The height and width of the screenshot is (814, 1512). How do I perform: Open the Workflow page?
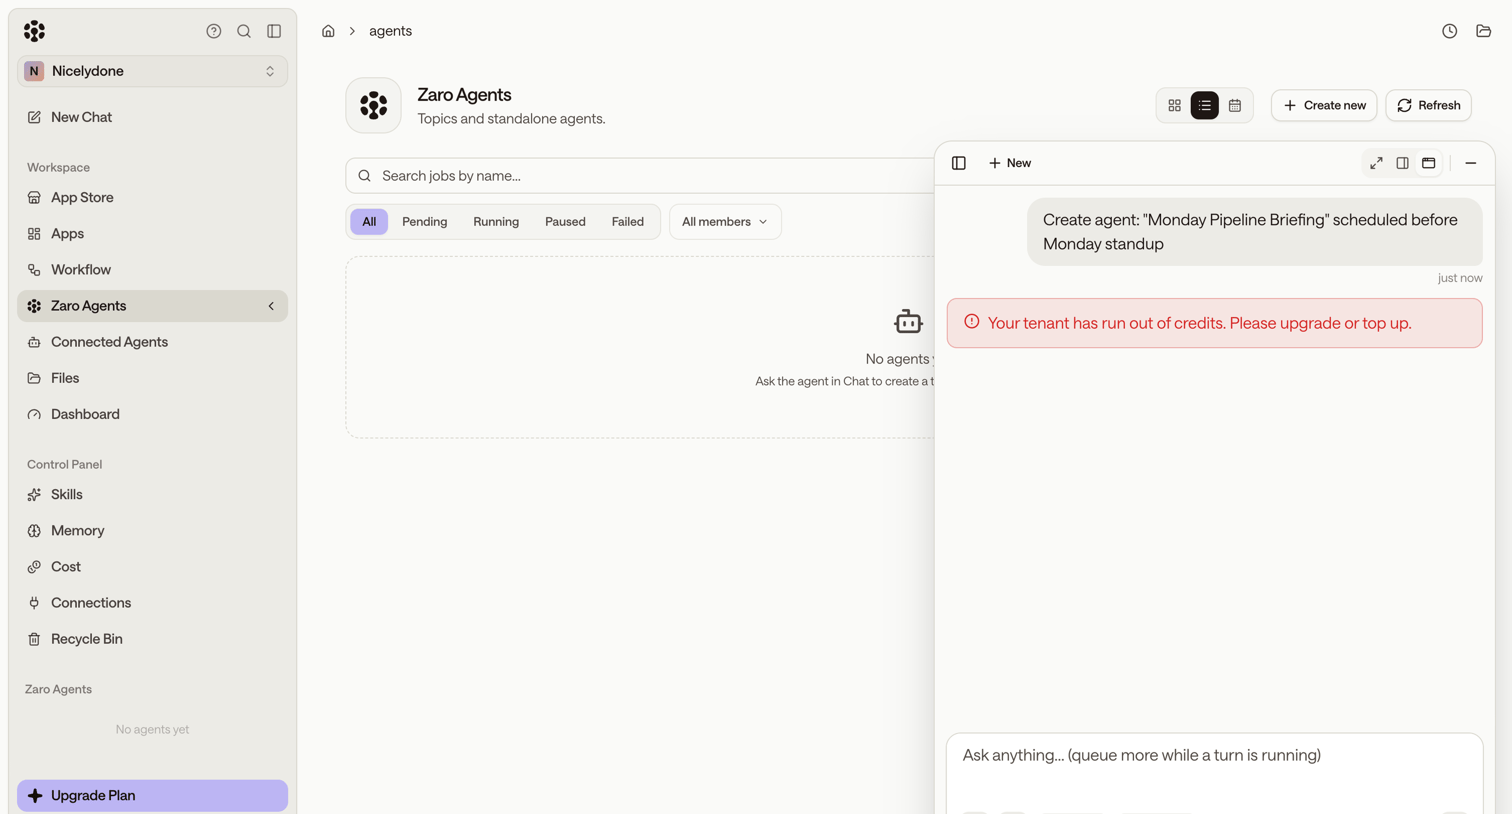pos(152,269)
